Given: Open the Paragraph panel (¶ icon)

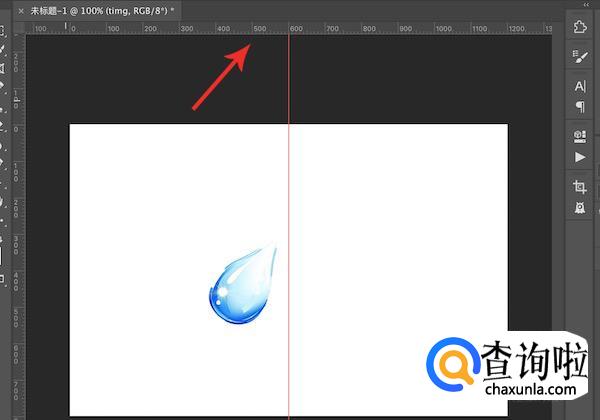Looking at the screenshot, I should 580,107.
